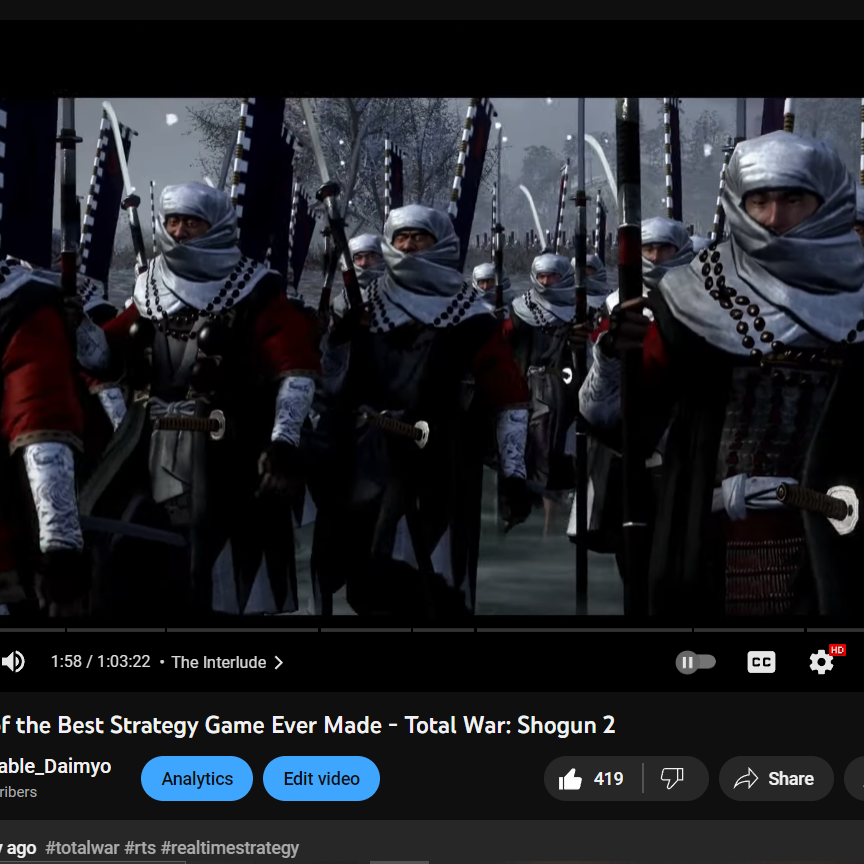Expand the chapter list arrow after The Interlude
This screenshot has width=864, height=864.
[279, 662]
